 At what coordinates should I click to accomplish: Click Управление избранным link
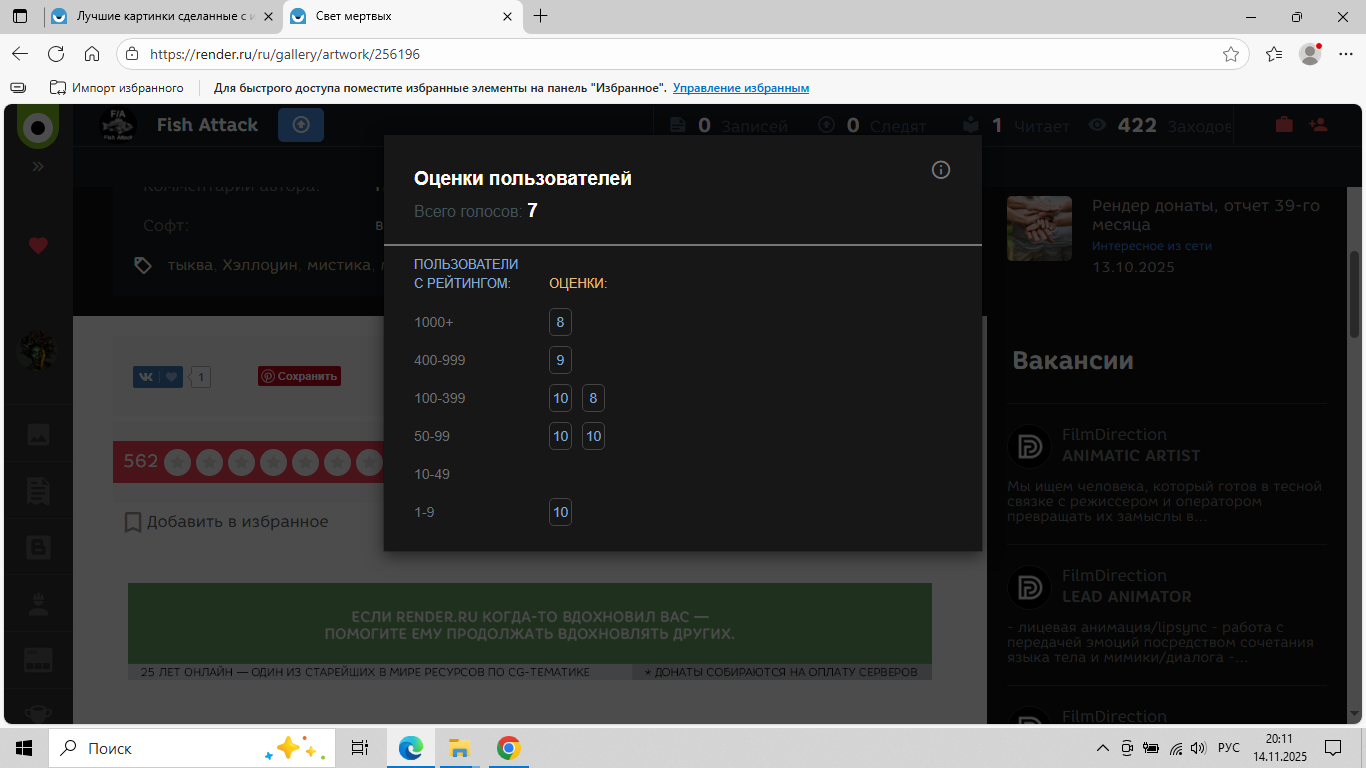[740, 88]
